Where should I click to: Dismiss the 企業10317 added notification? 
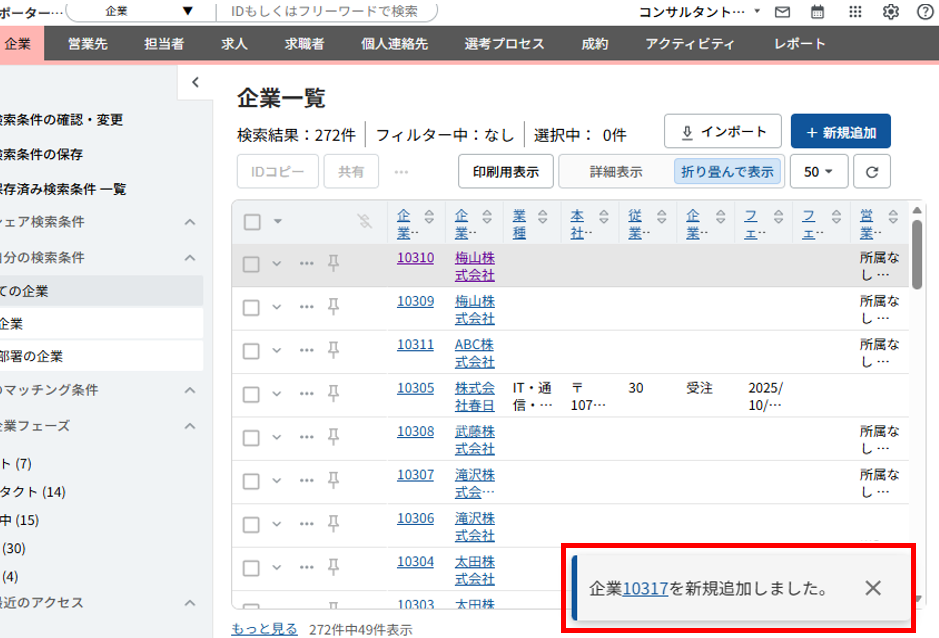click(x=872, y=588)
